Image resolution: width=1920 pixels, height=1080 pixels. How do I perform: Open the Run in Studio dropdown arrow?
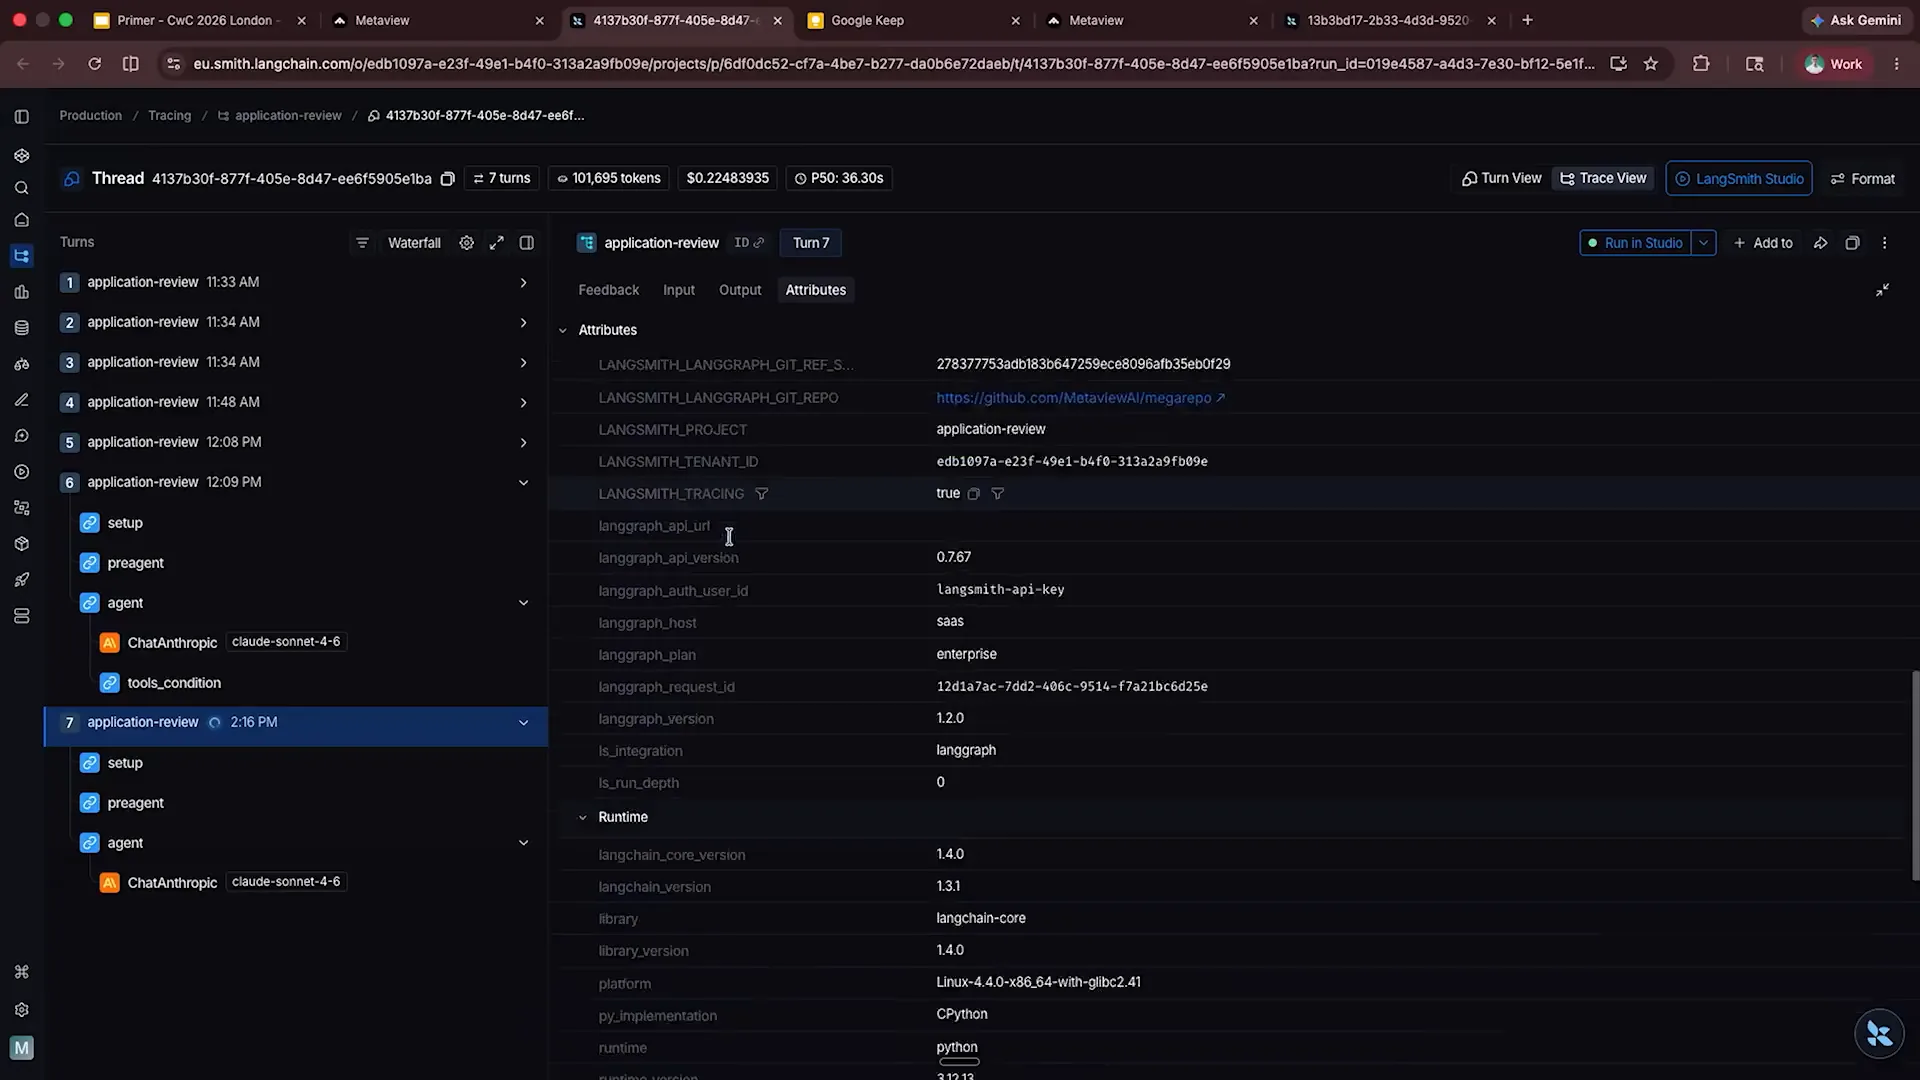(1704, 243)
